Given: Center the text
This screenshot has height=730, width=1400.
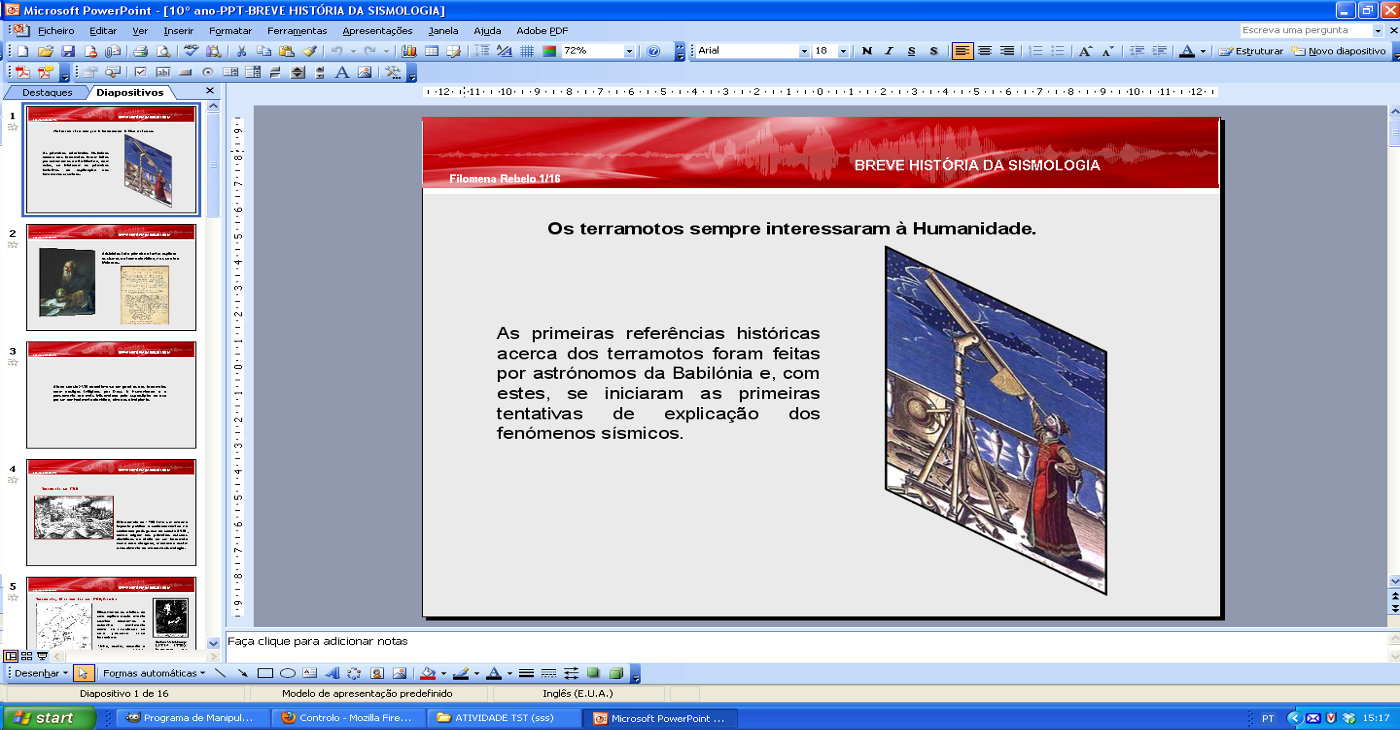Looking at the screenshot, I should click(985, 51).
